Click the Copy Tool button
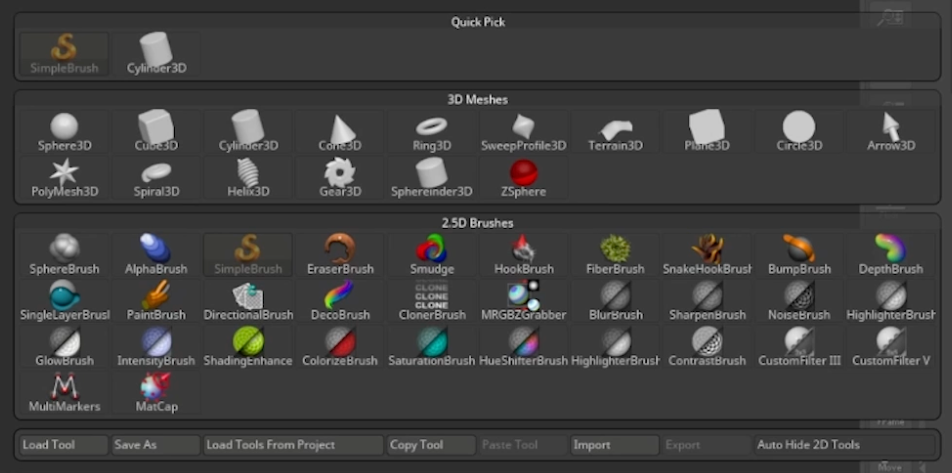The height and width of the screenshot is (473, 952). point(431,445)
